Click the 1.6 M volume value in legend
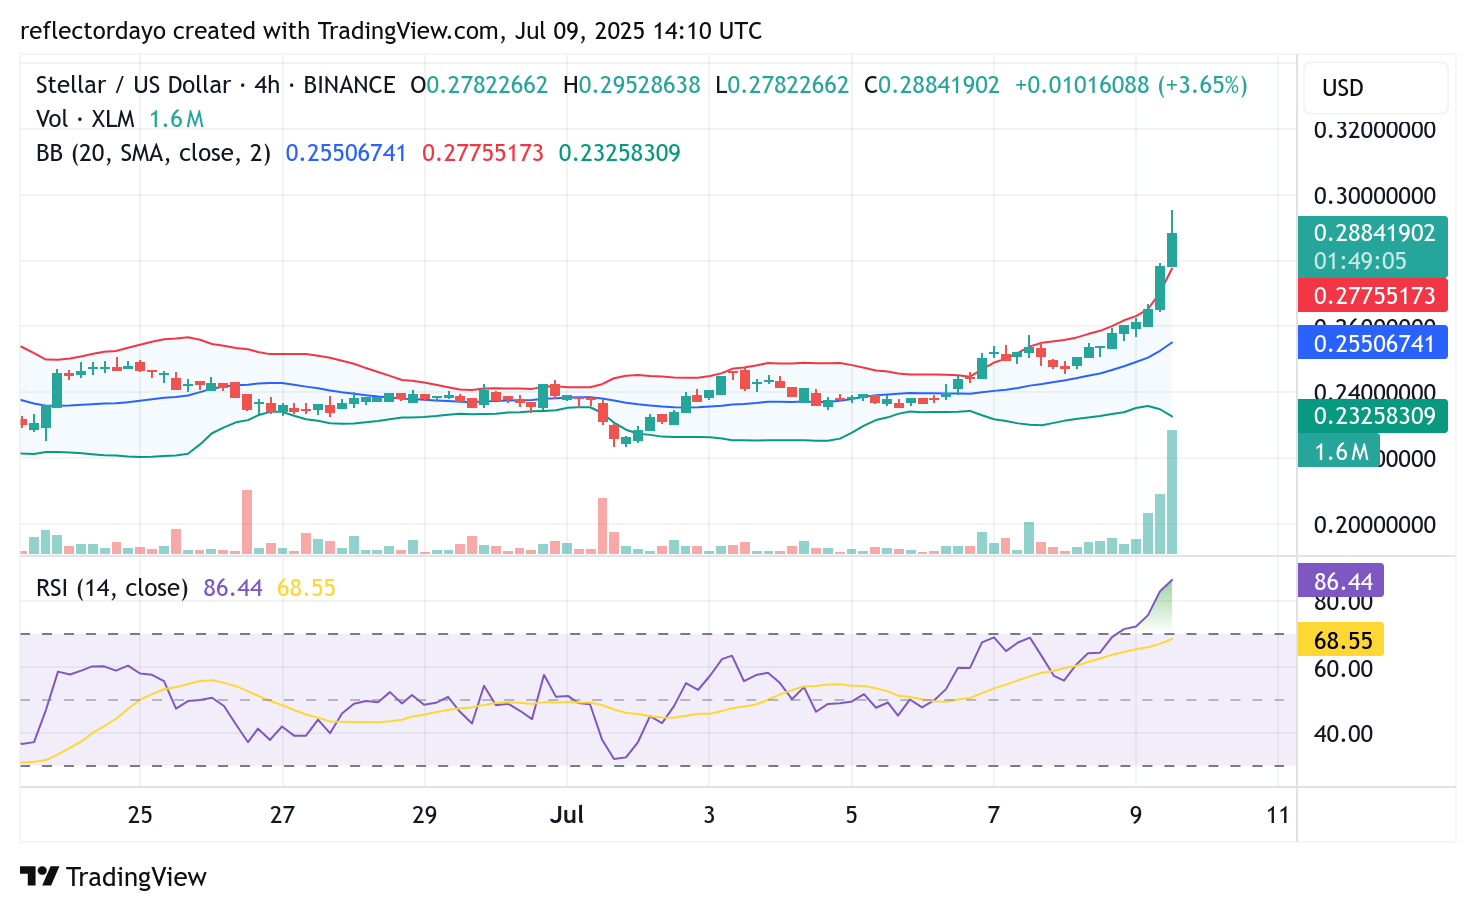1476x912 pixels. pyautogui.click(x=177, y=119)
